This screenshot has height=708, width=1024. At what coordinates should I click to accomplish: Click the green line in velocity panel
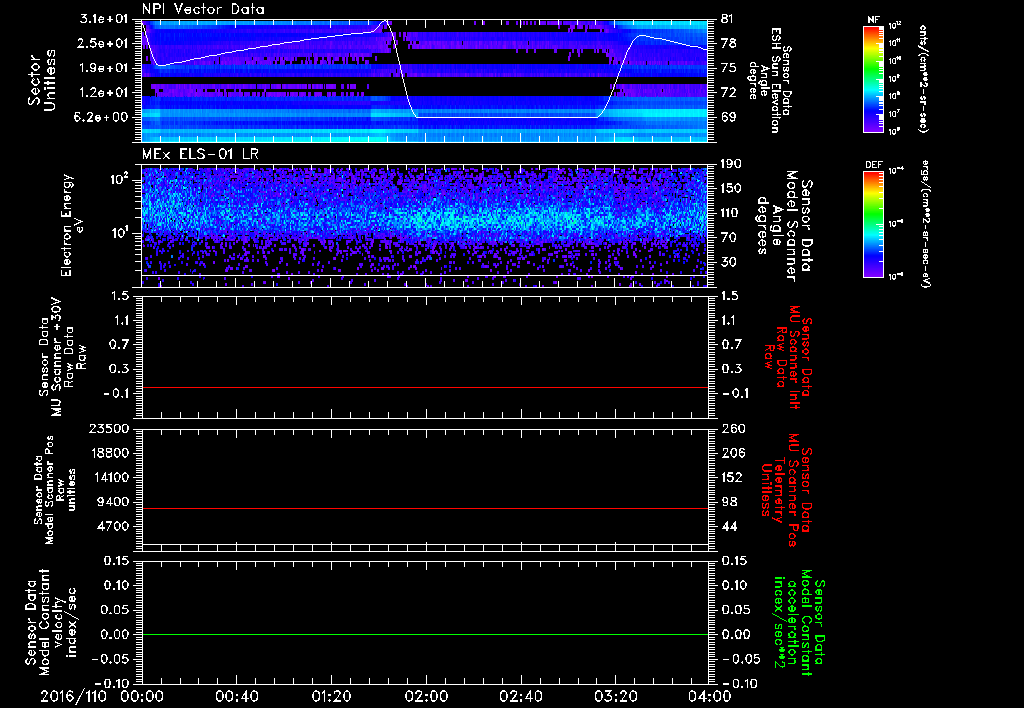[424, 634]
